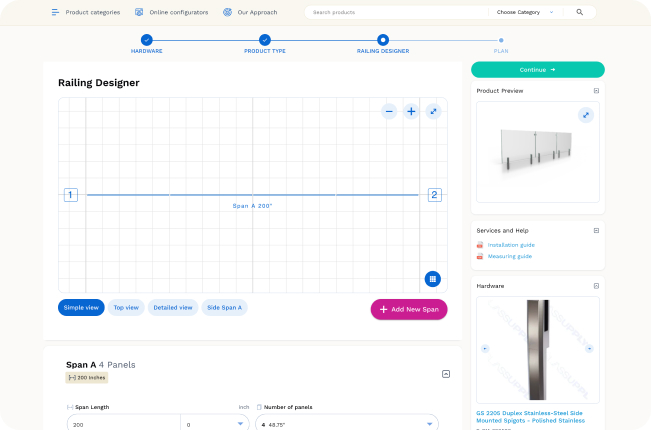
Task: Go to the Hardware step marker
Action: point(147,40)
